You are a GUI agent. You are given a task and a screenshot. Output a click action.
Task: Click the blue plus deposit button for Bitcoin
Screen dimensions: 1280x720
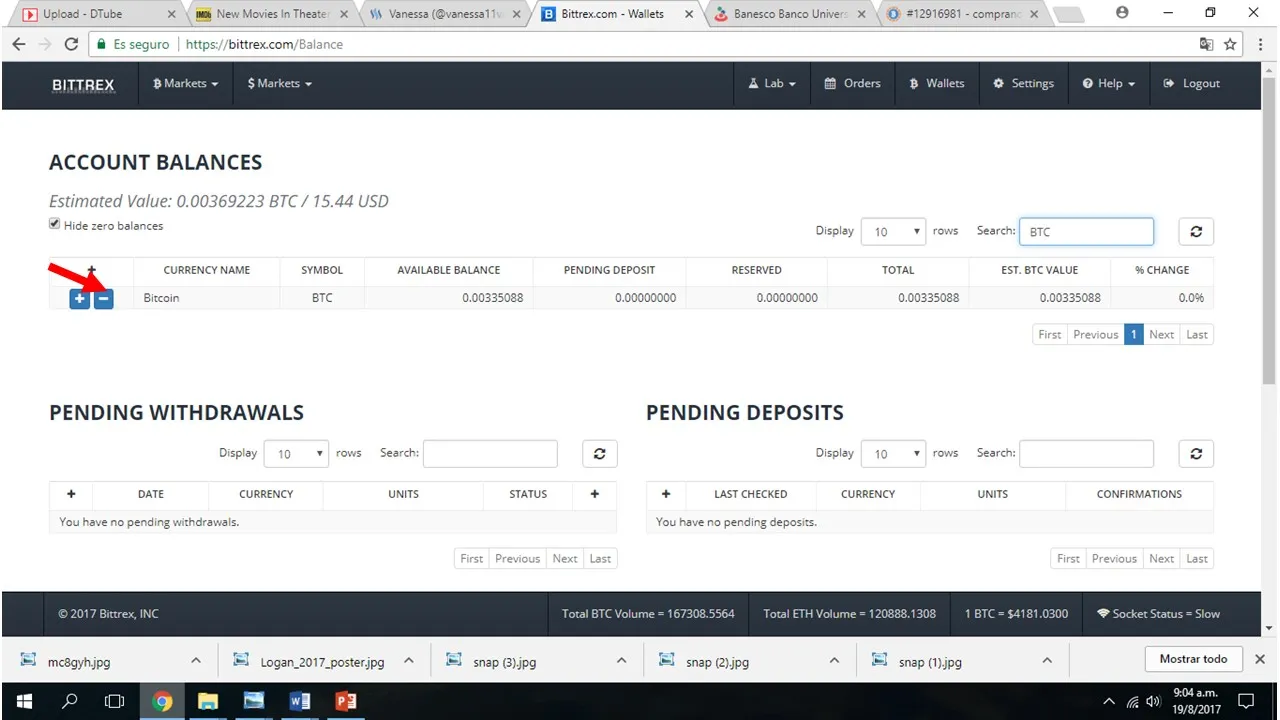(x=80, y=298)
